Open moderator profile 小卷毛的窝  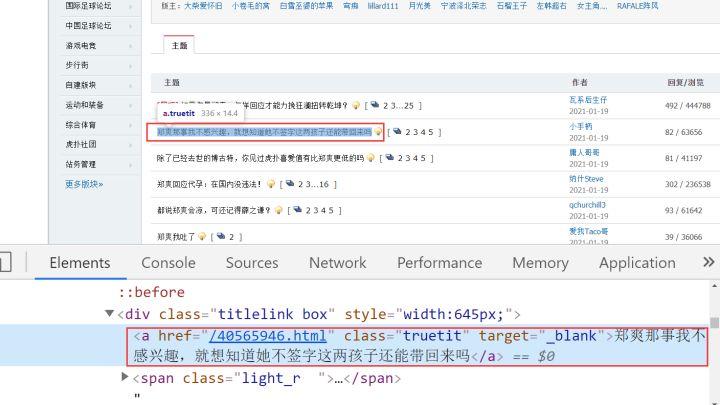tap(250, 6)
